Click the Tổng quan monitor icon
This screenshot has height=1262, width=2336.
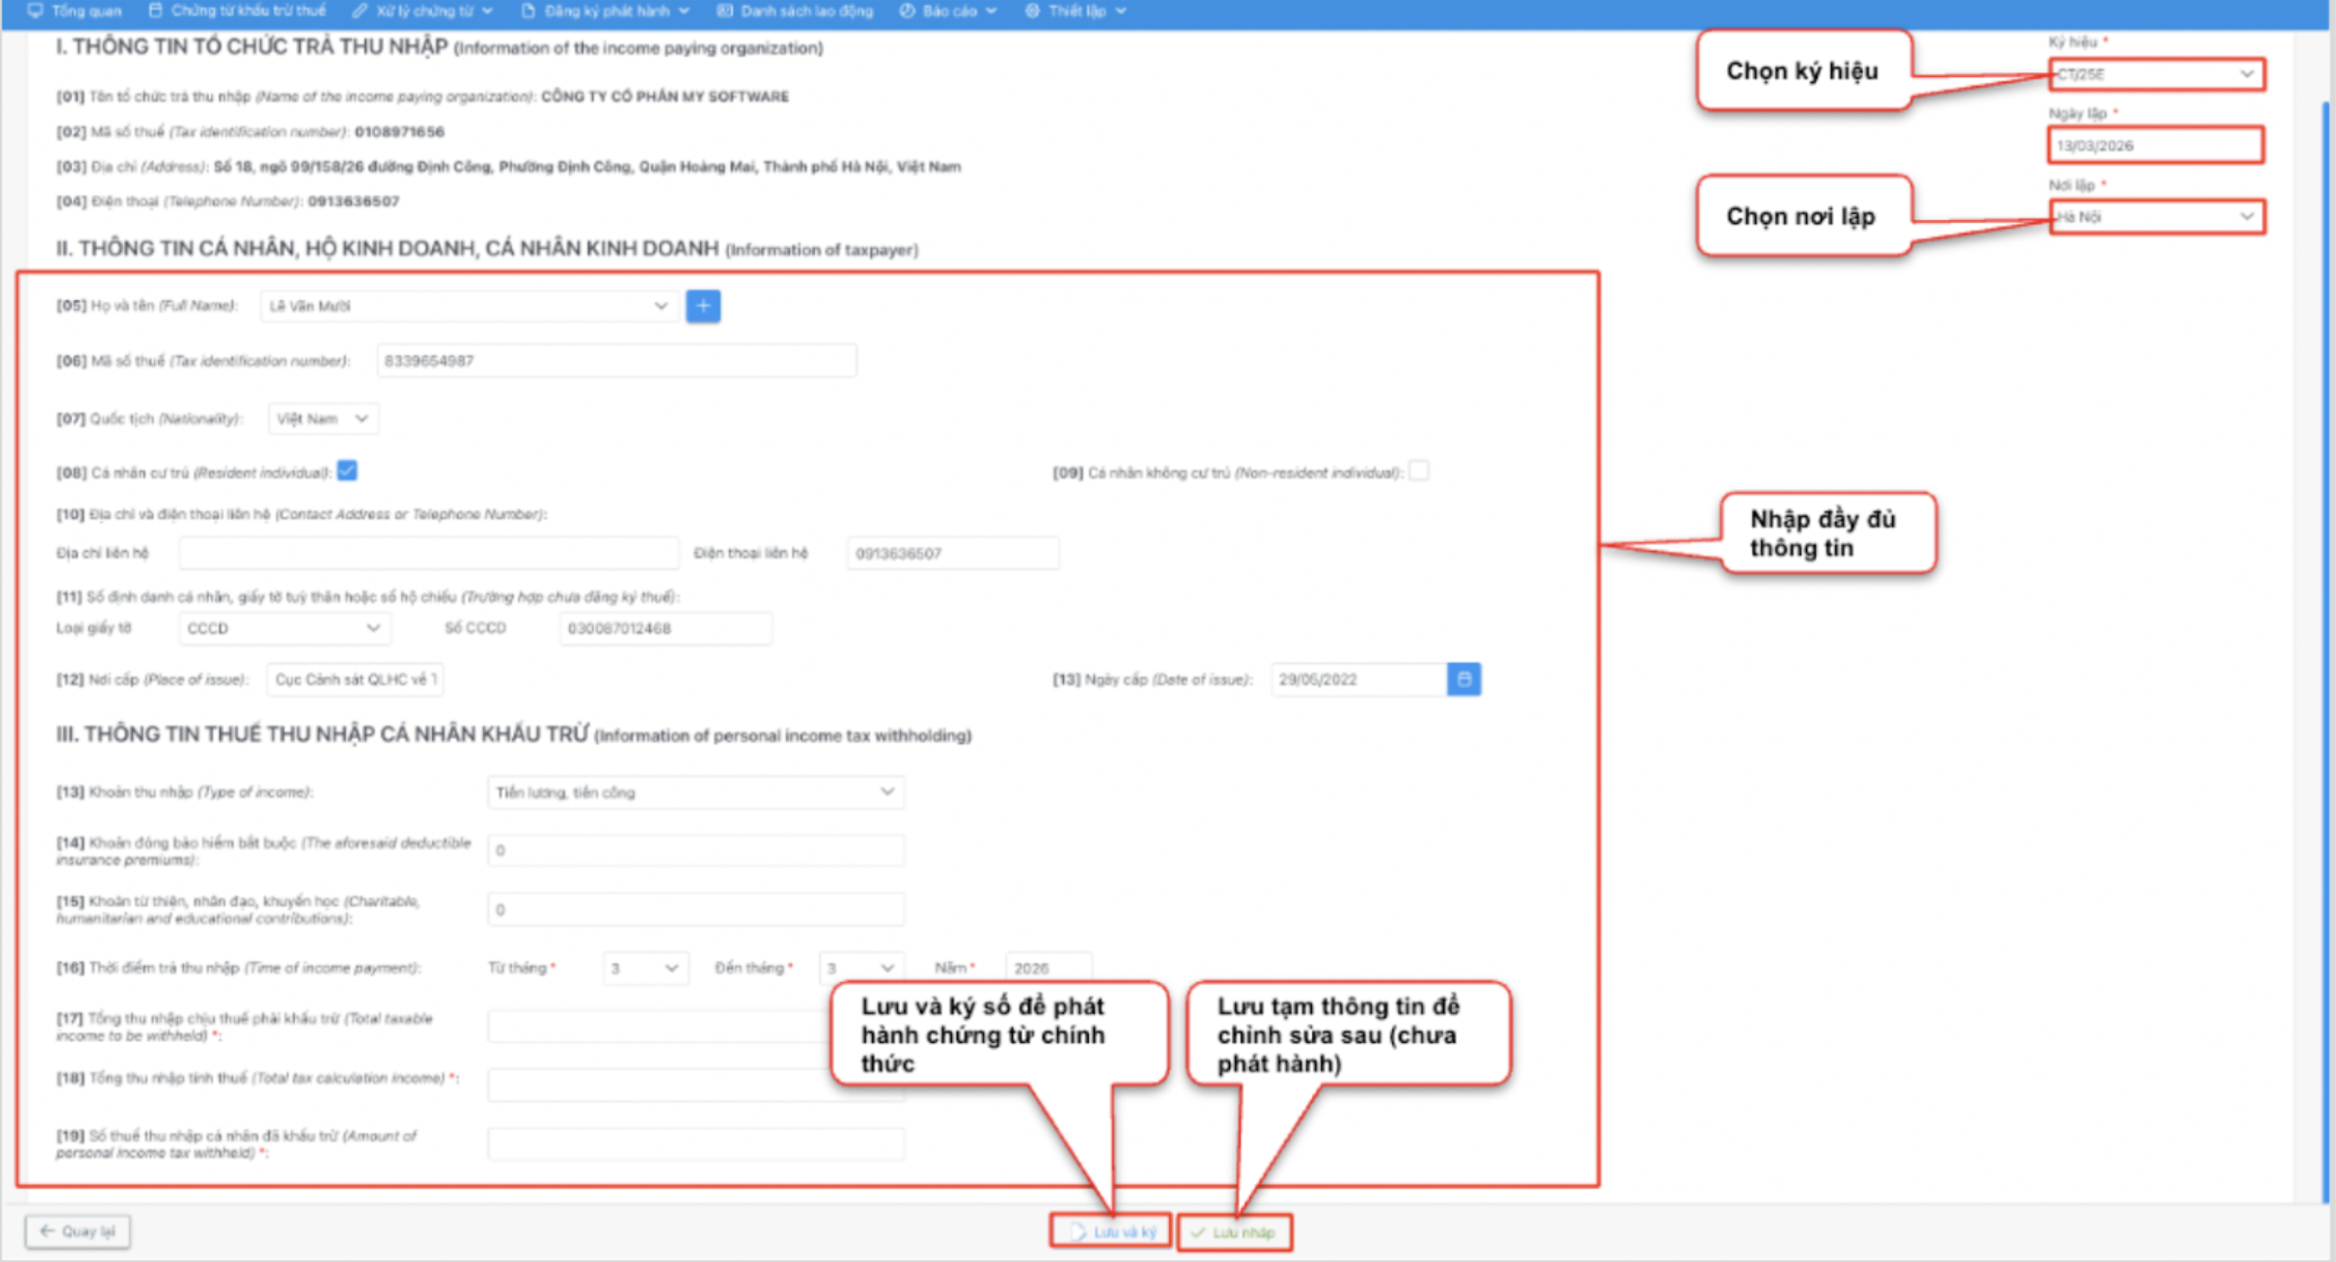[36, 11]
